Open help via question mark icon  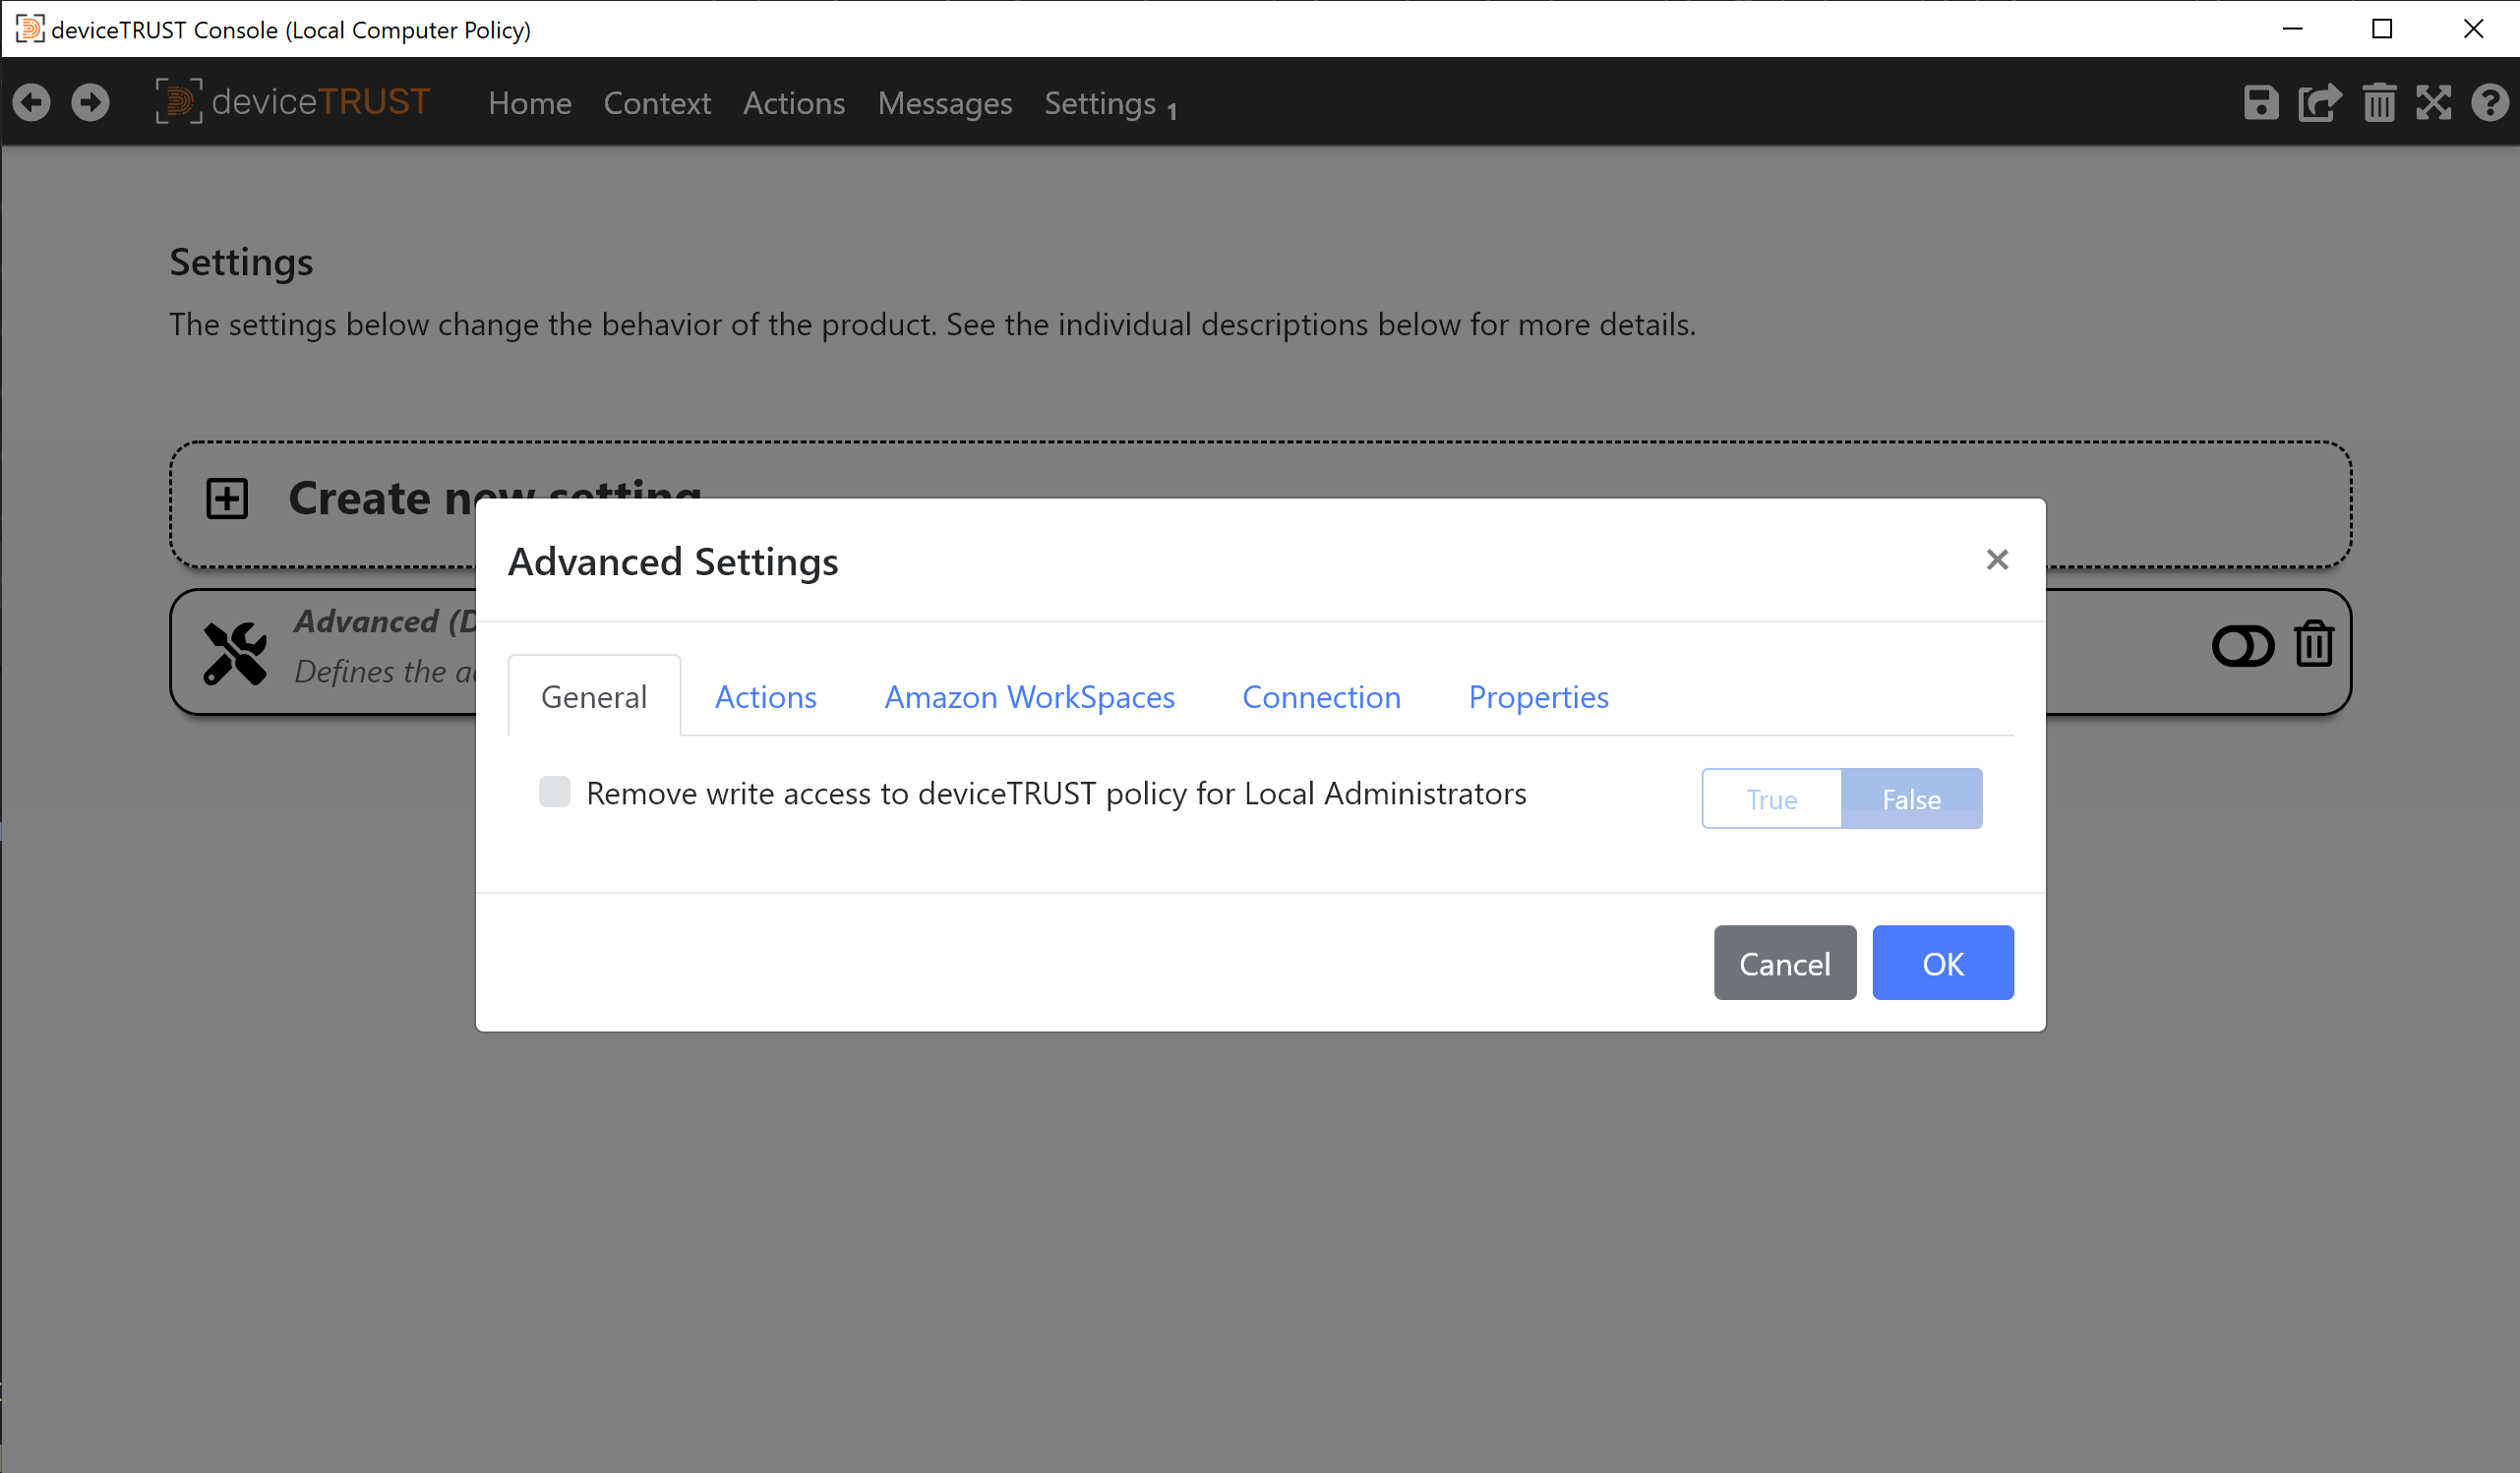coord(2490,102)
